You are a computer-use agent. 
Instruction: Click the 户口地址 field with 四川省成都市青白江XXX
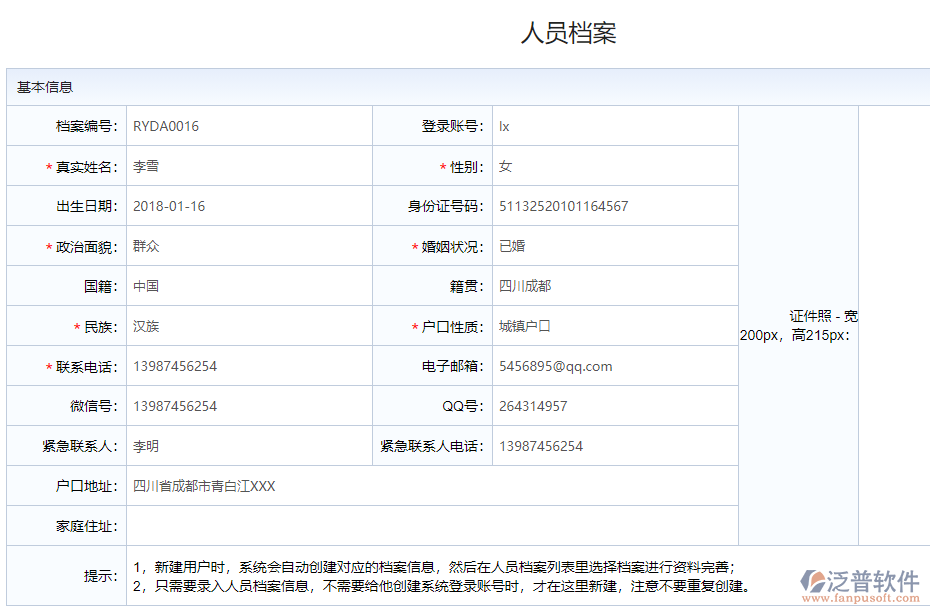pyautogui.click(x=431, y=486)
